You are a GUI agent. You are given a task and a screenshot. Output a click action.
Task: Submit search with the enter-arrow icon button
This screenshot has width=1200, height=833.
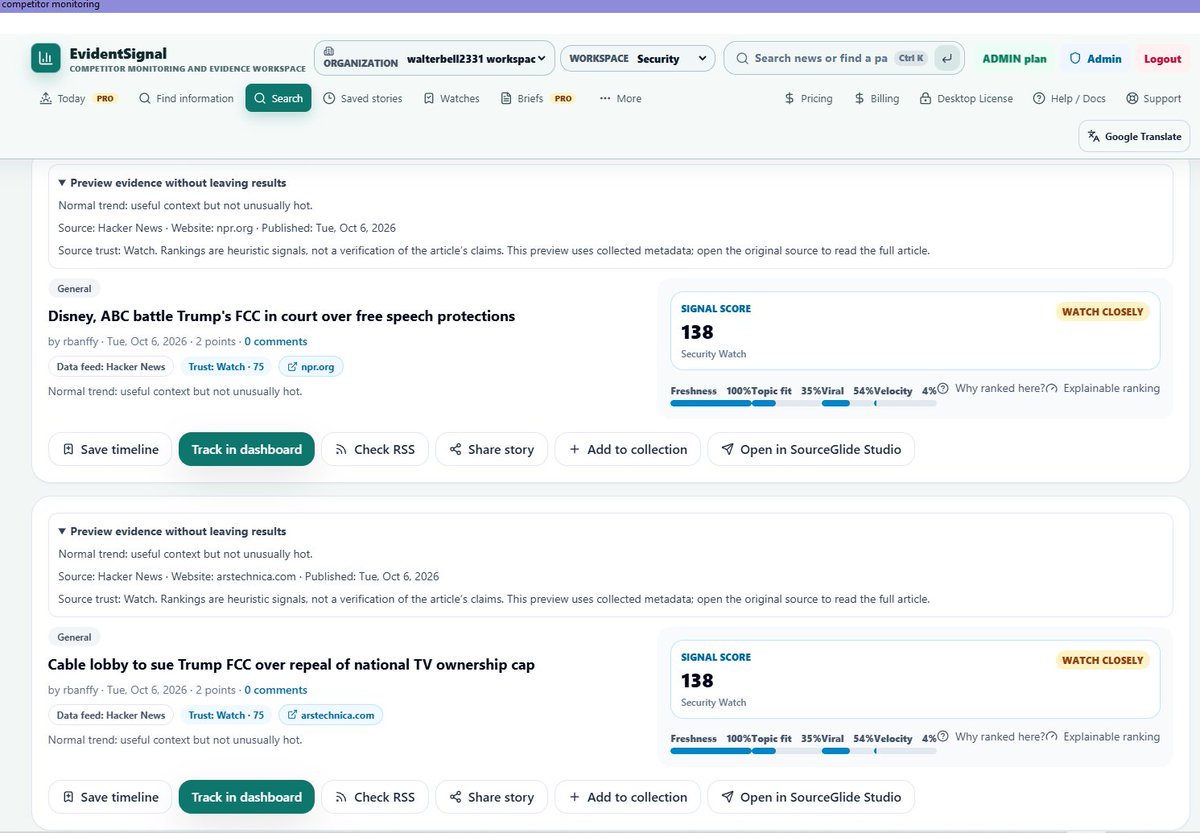[946, 59]
